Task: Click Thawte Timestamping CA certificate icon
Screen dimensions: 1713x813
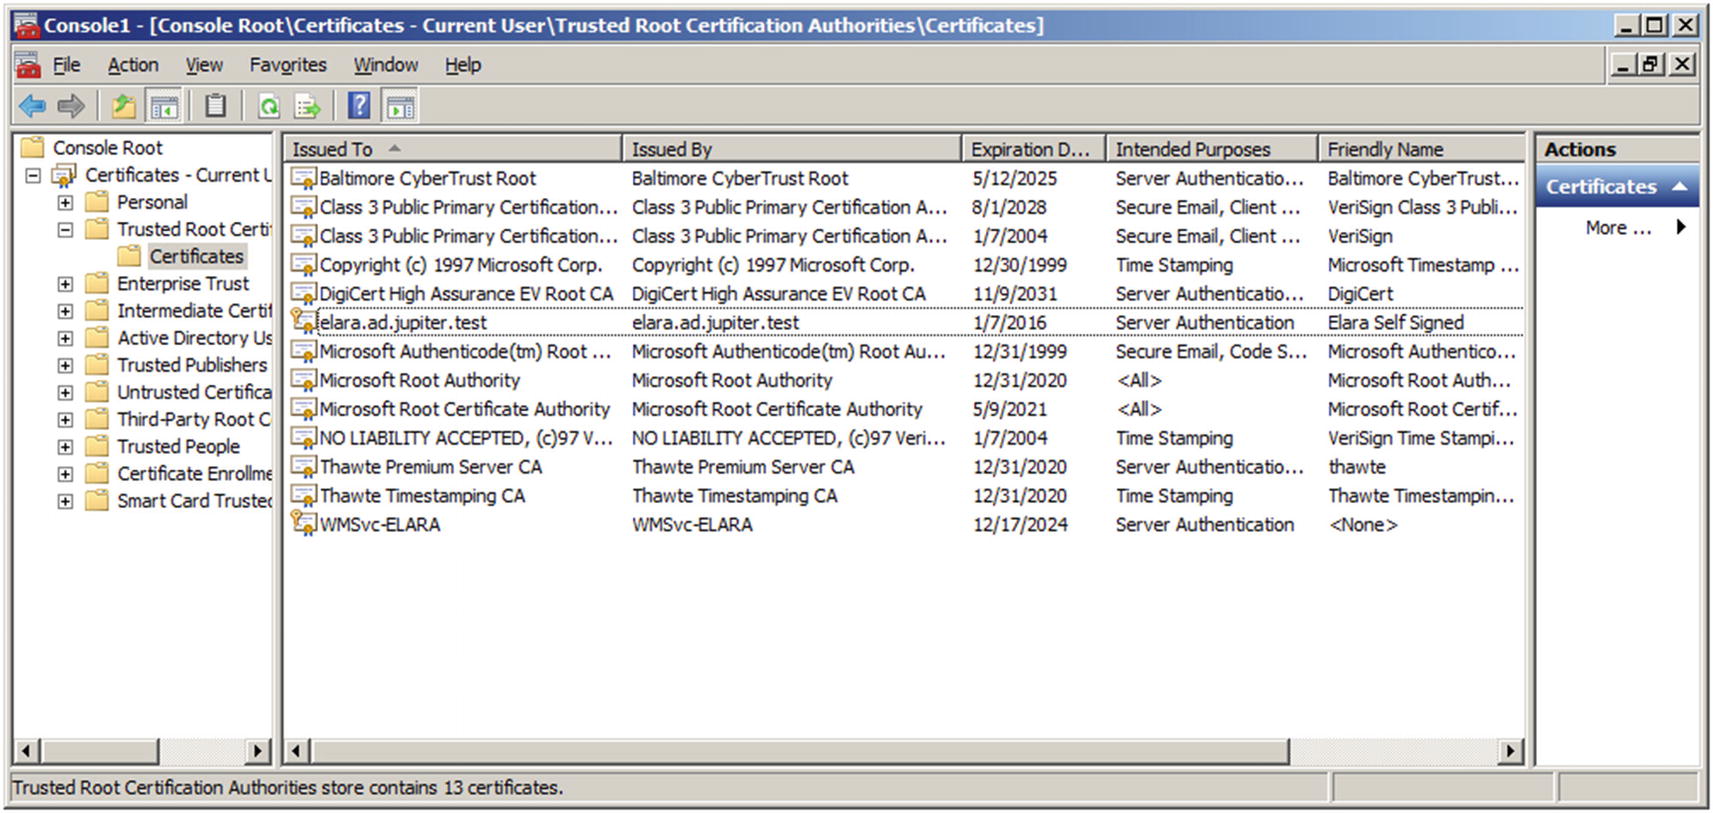Action: click(303, 495)
